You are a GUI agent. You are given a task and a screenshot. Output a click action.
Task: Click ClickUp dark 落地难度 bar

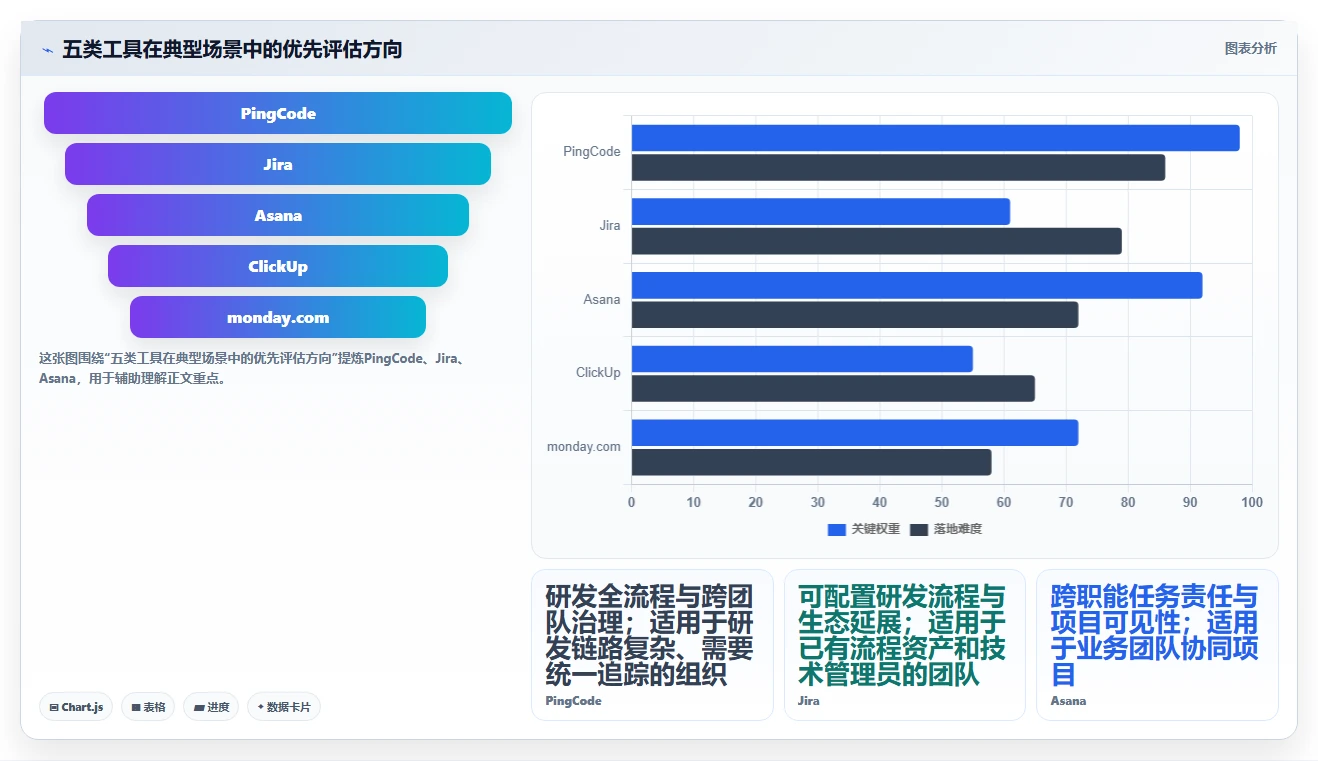[833, 388]
